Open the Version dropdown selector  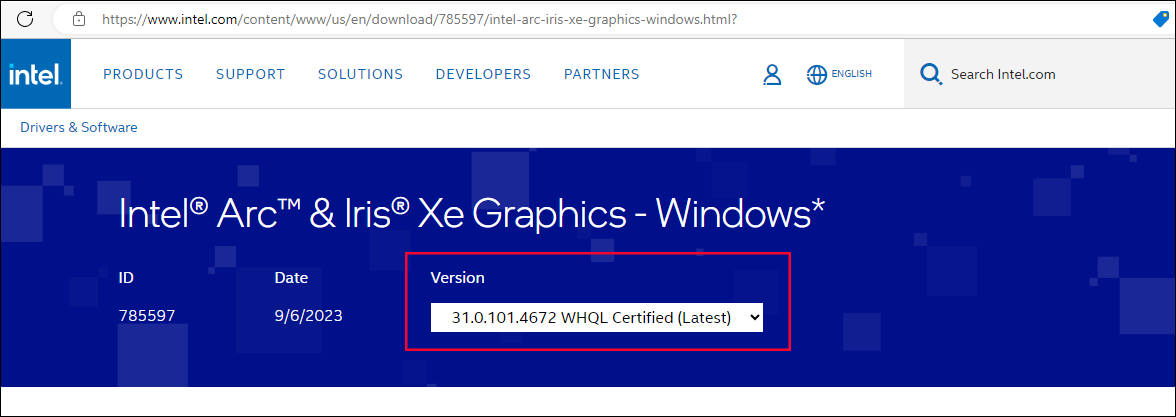(597, 317)
